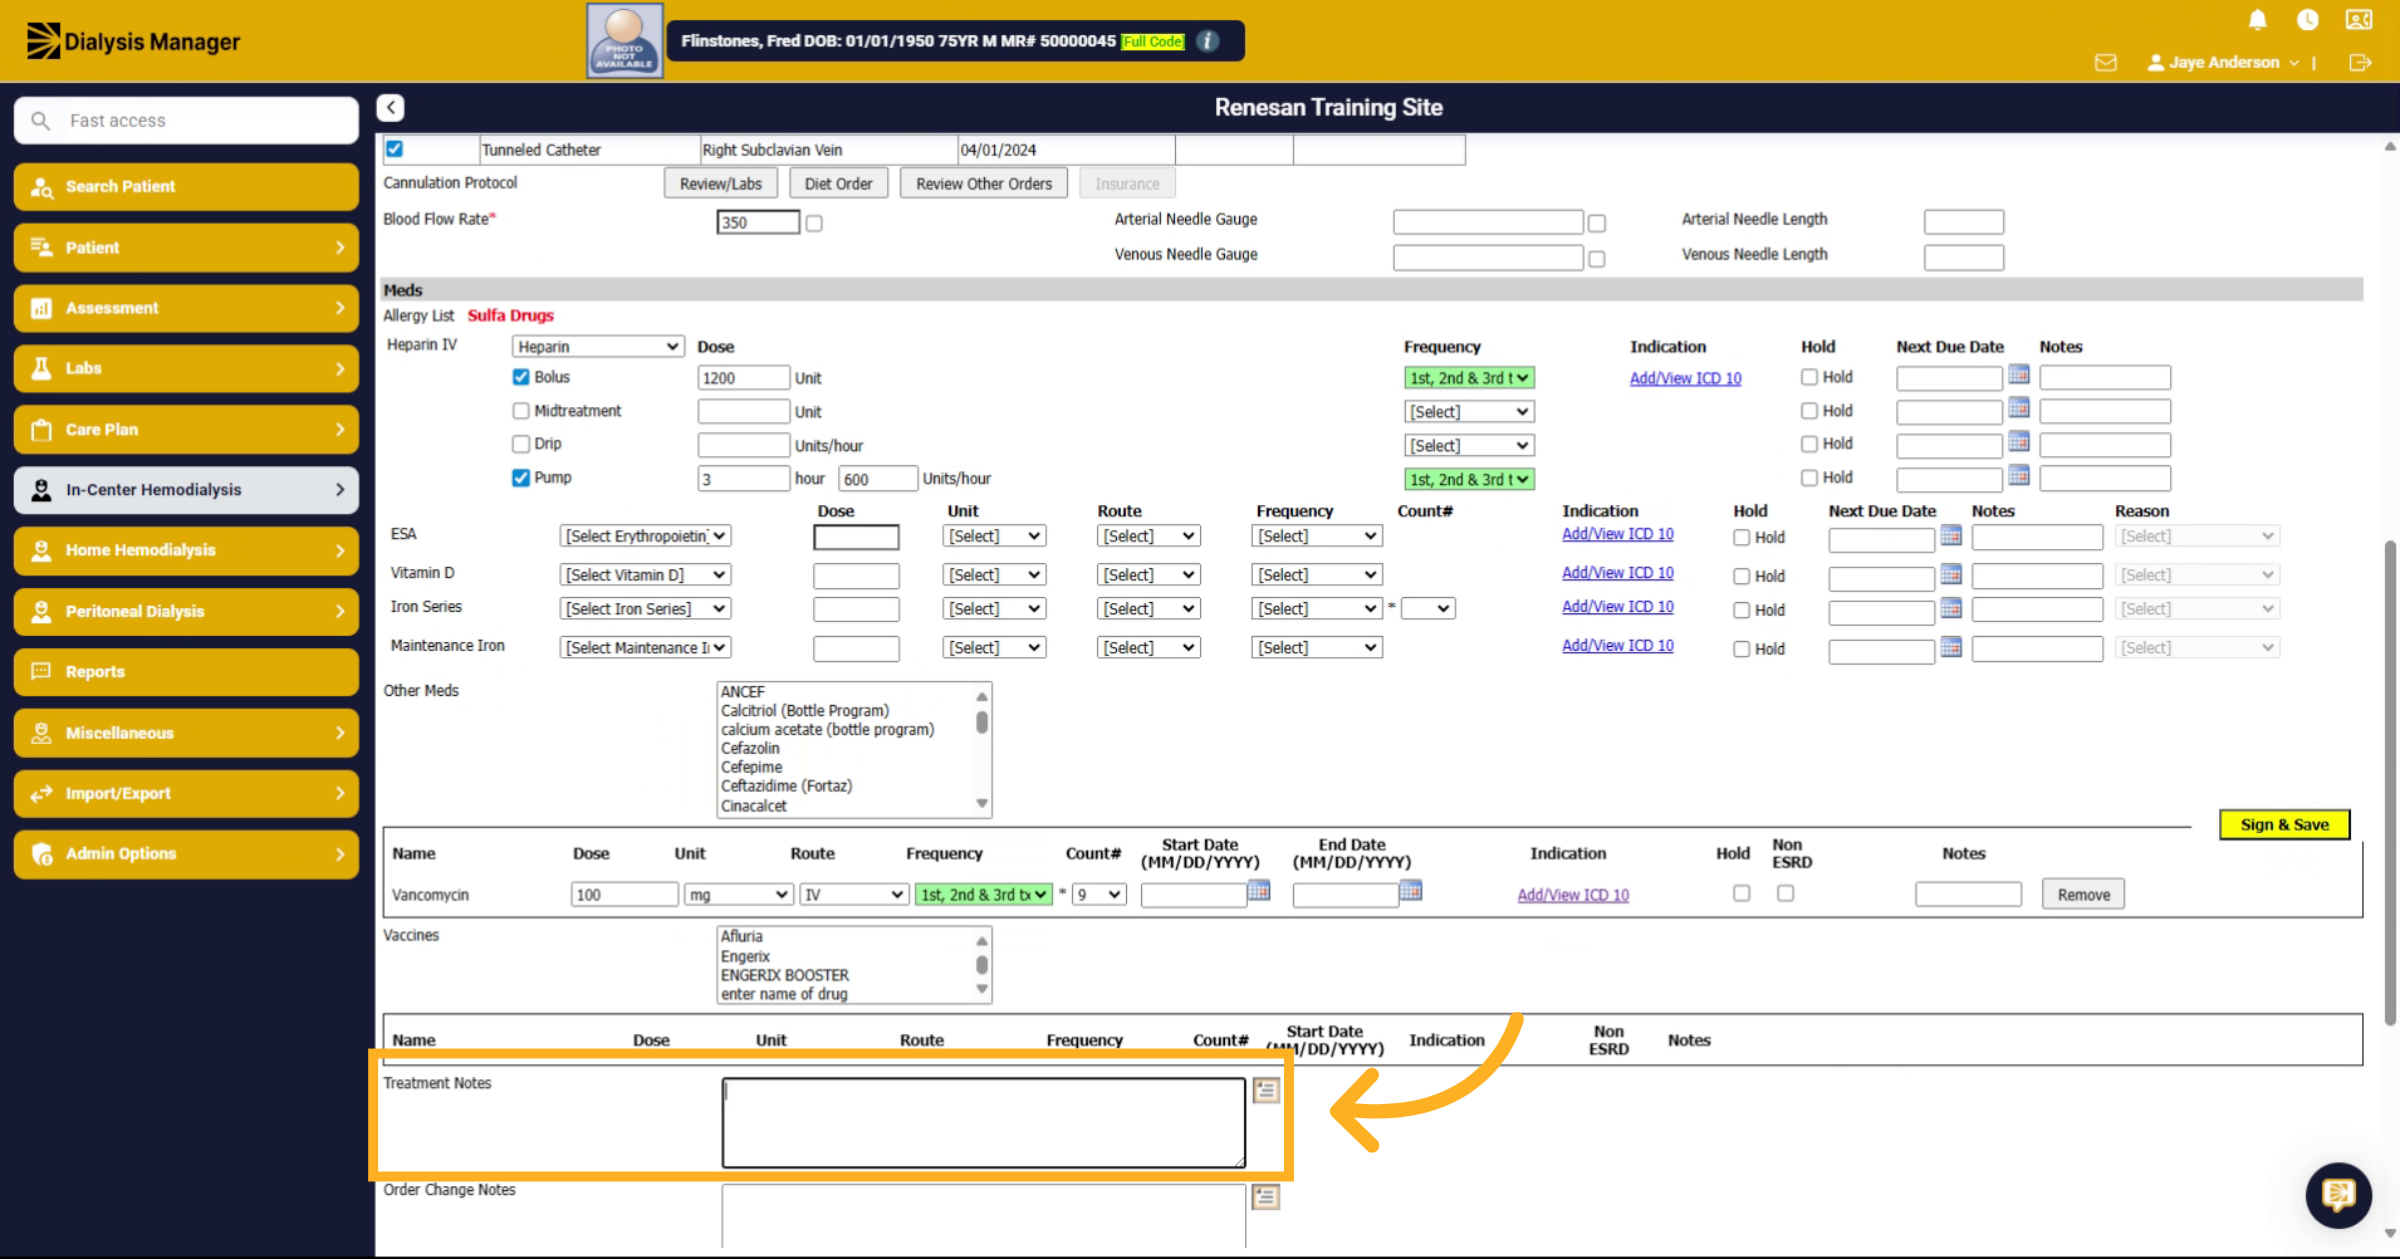Click the clock history icon in header
Viewport: 2400px width, 1259px height.
(x=2307, y=19)
